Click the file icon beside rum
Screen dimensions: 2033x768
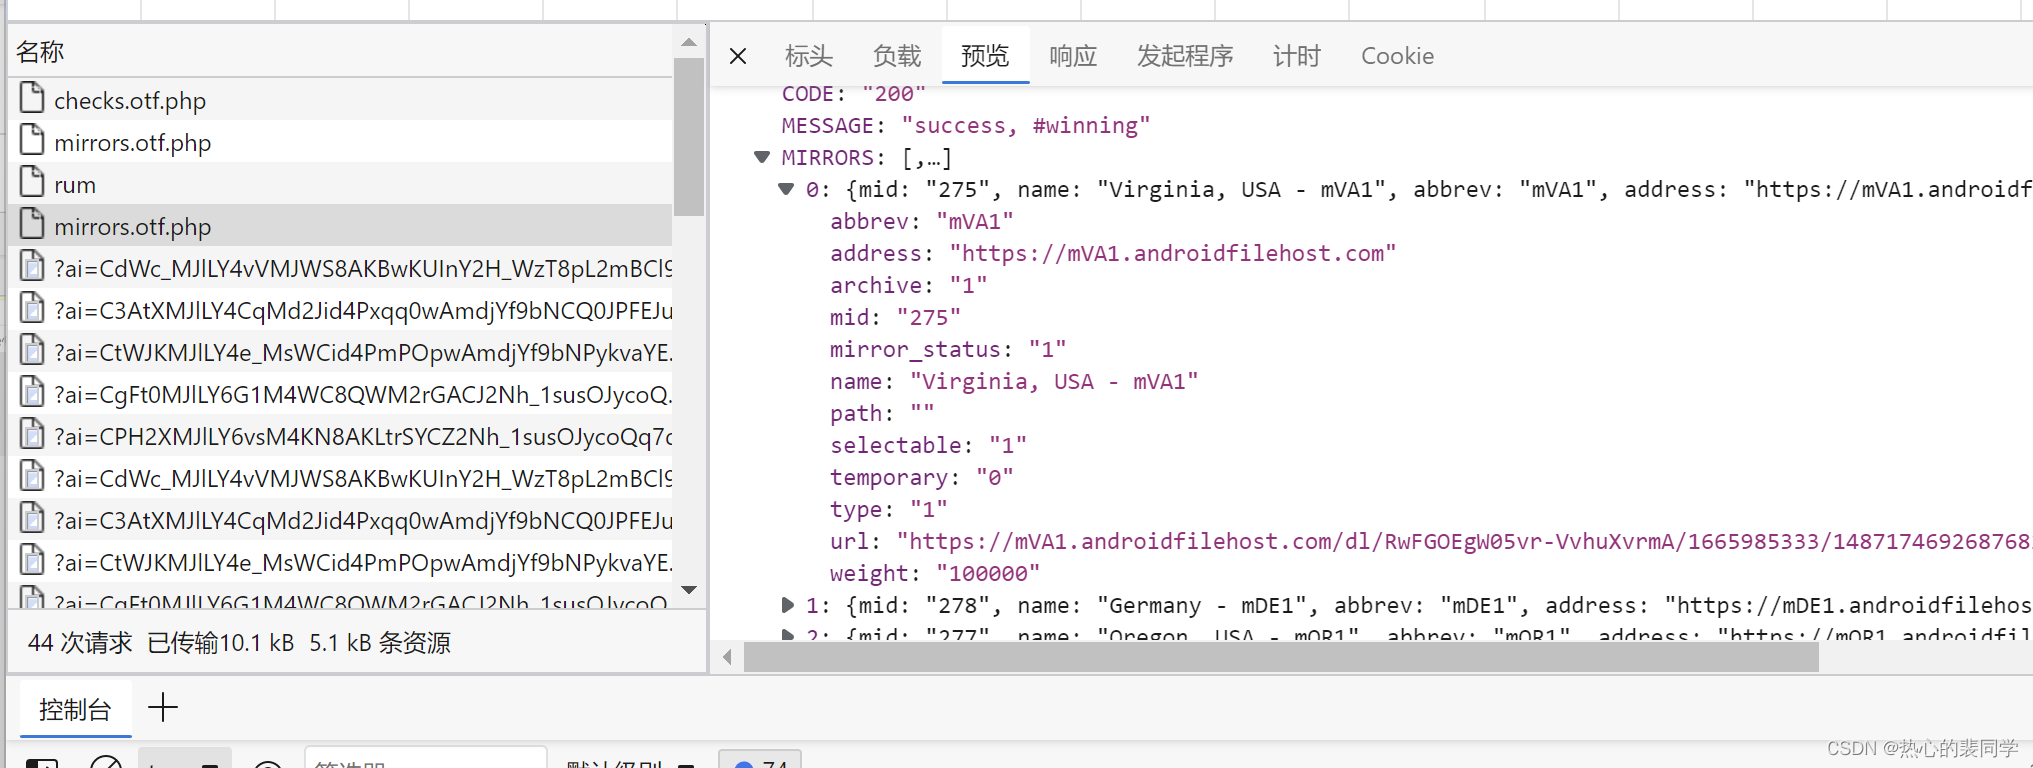pos(32,183)
